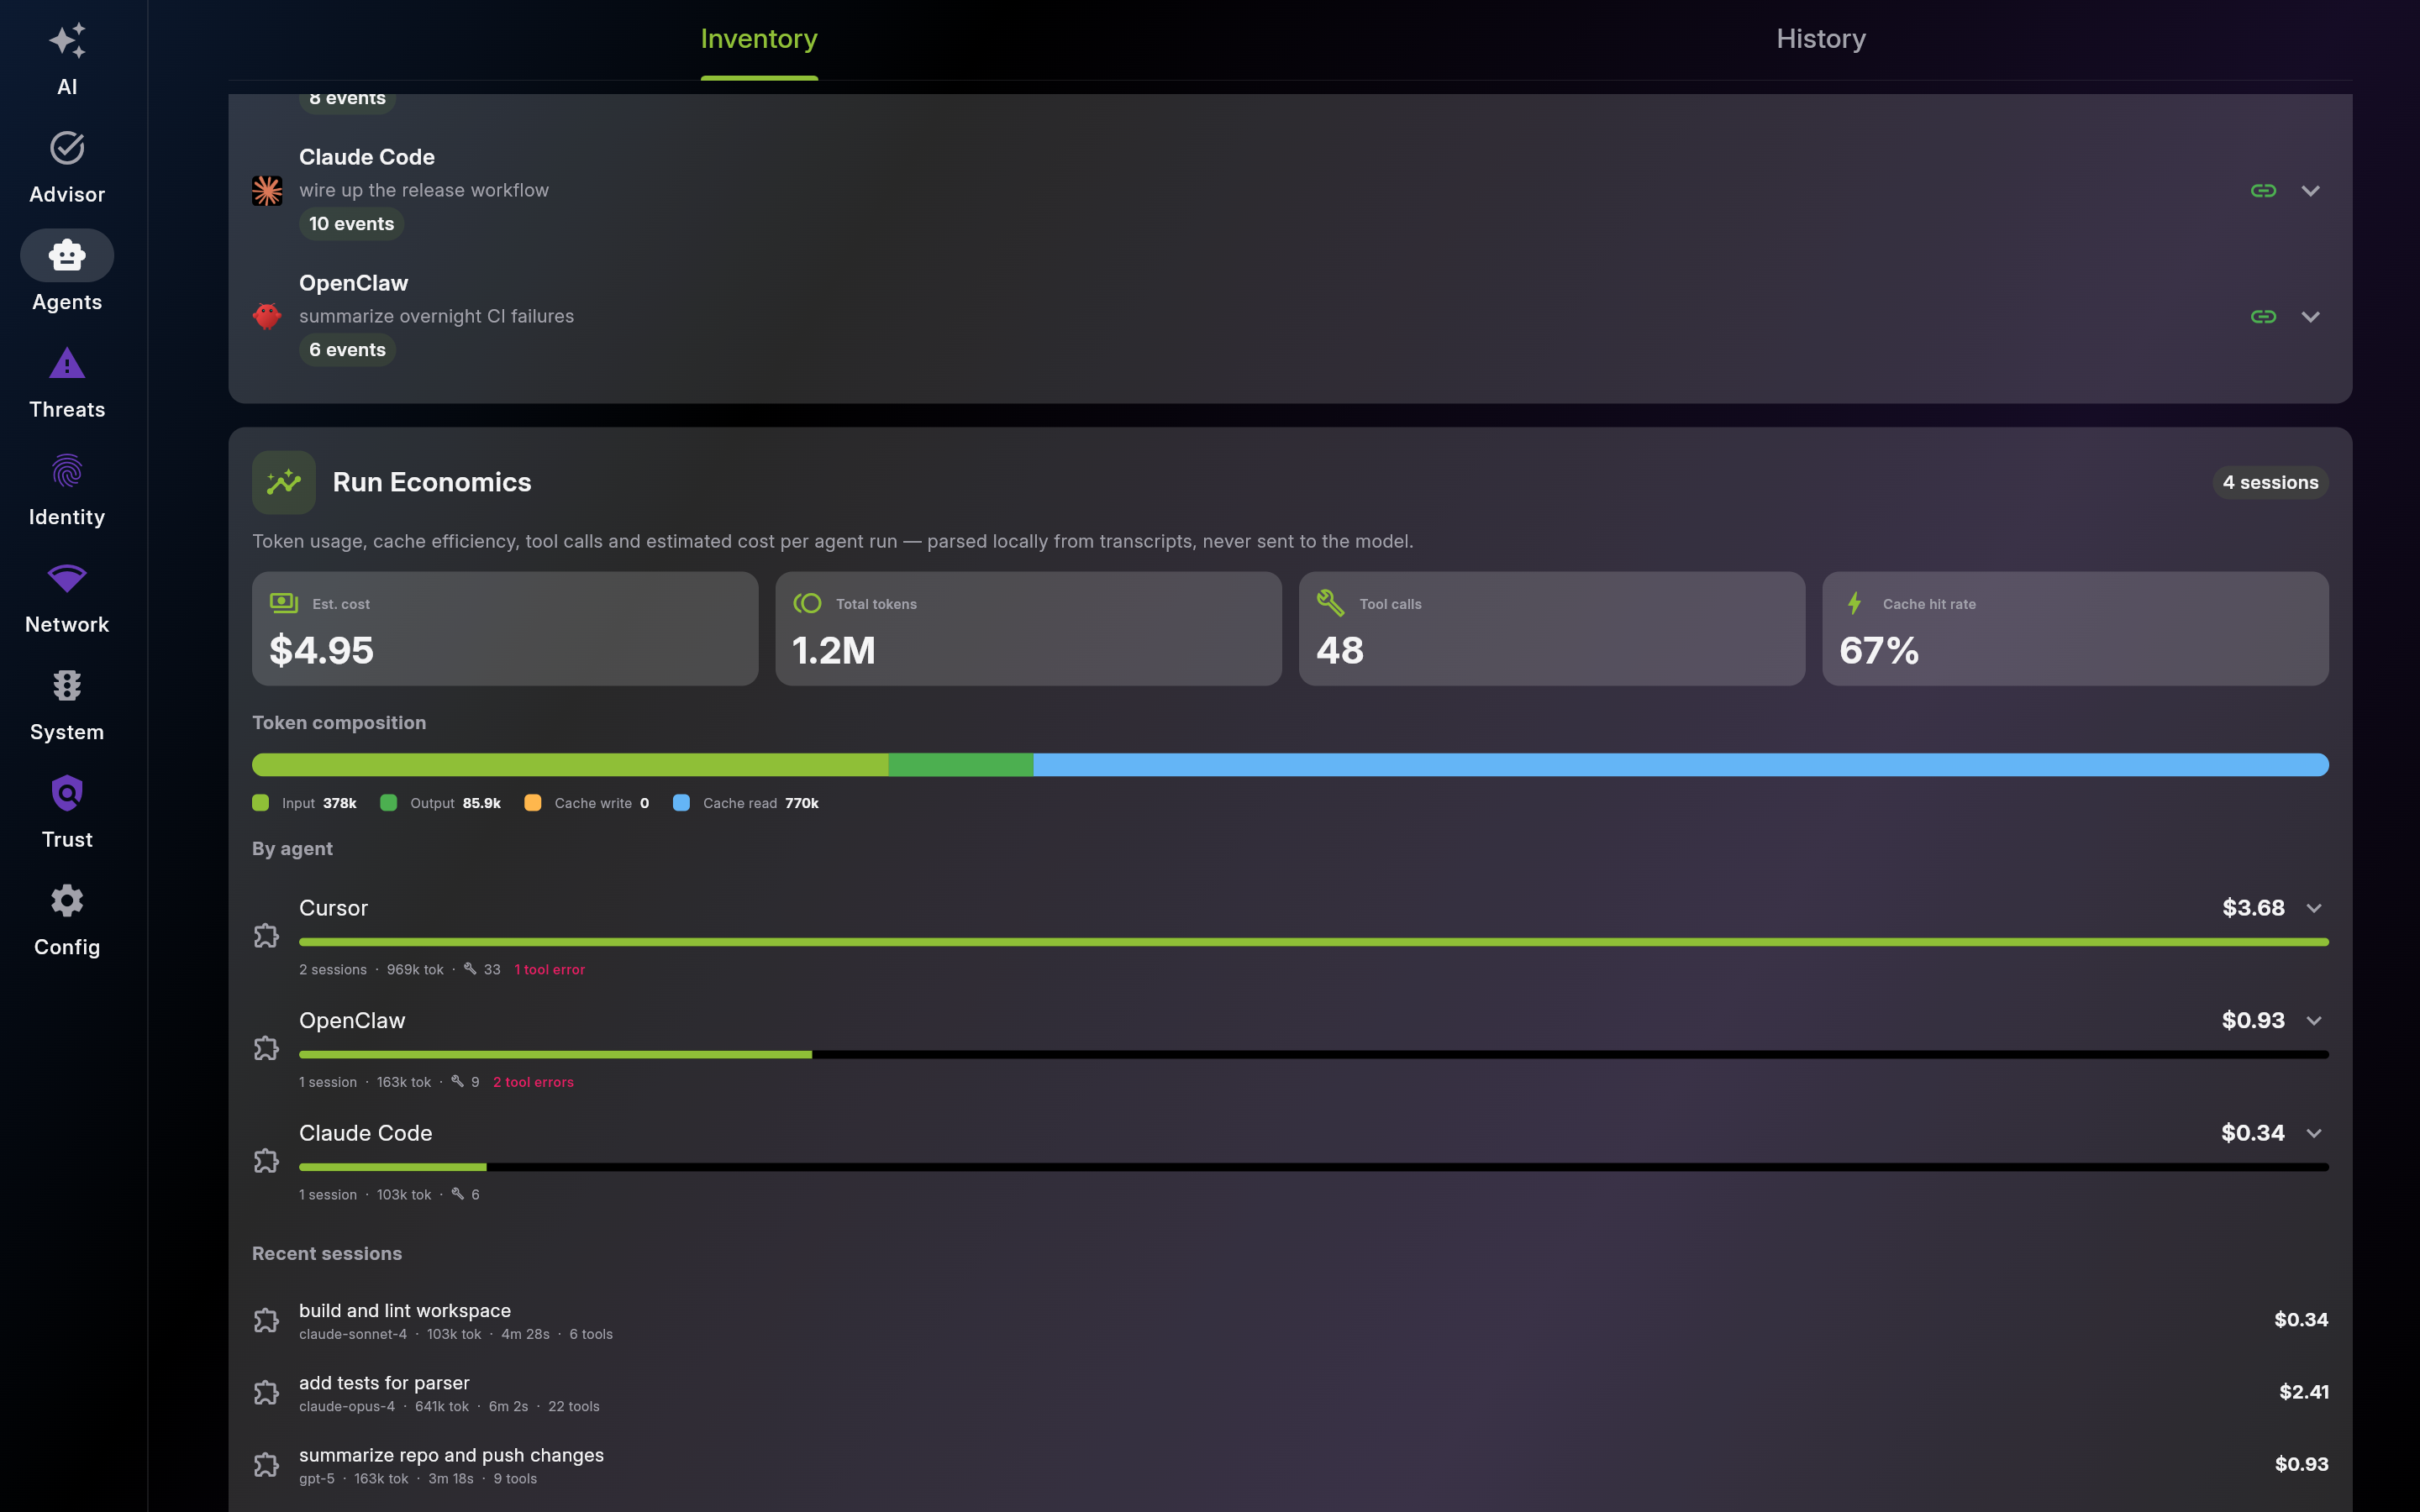This screenshot has height=1512, width=2420.
Task: Click the puzzle icon beside Claude Code cost row
Action: point(266,1161)
